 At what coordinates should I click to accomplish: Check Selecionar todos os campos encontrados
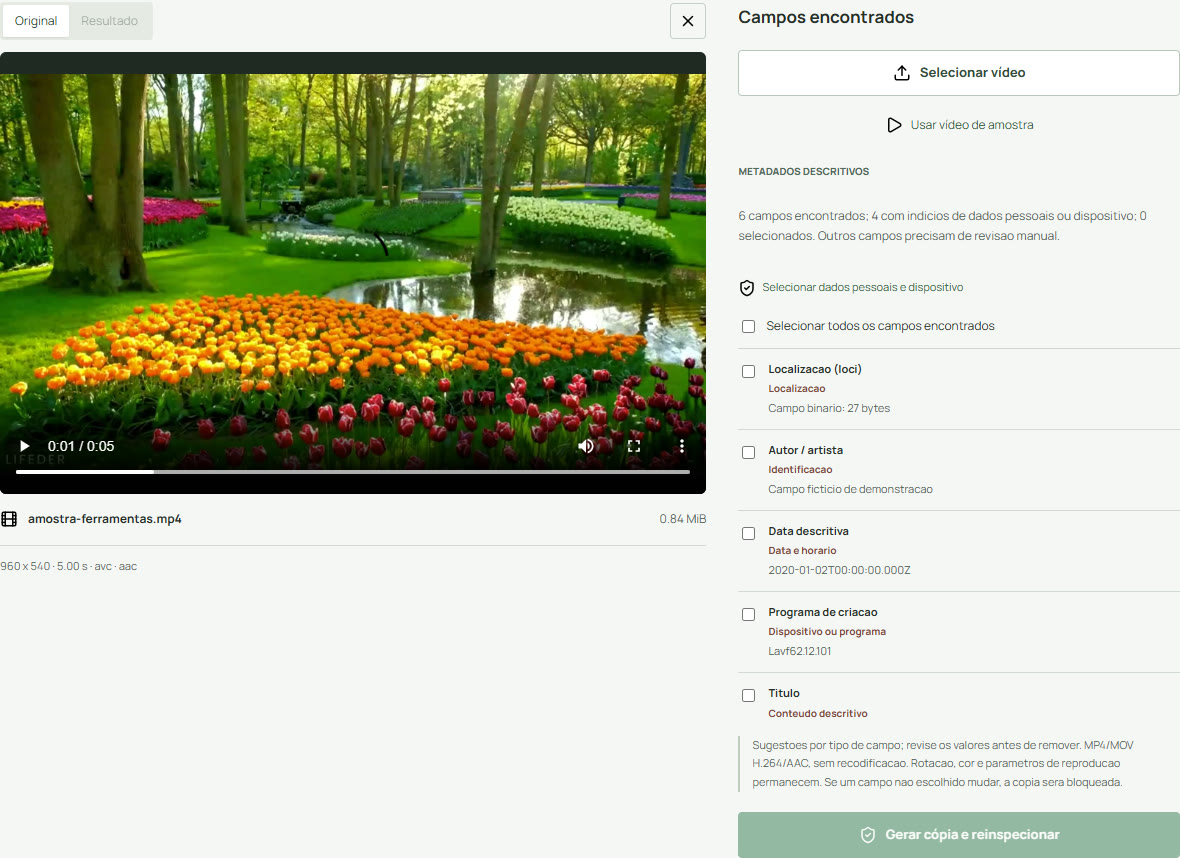click(x=748, y=327)
